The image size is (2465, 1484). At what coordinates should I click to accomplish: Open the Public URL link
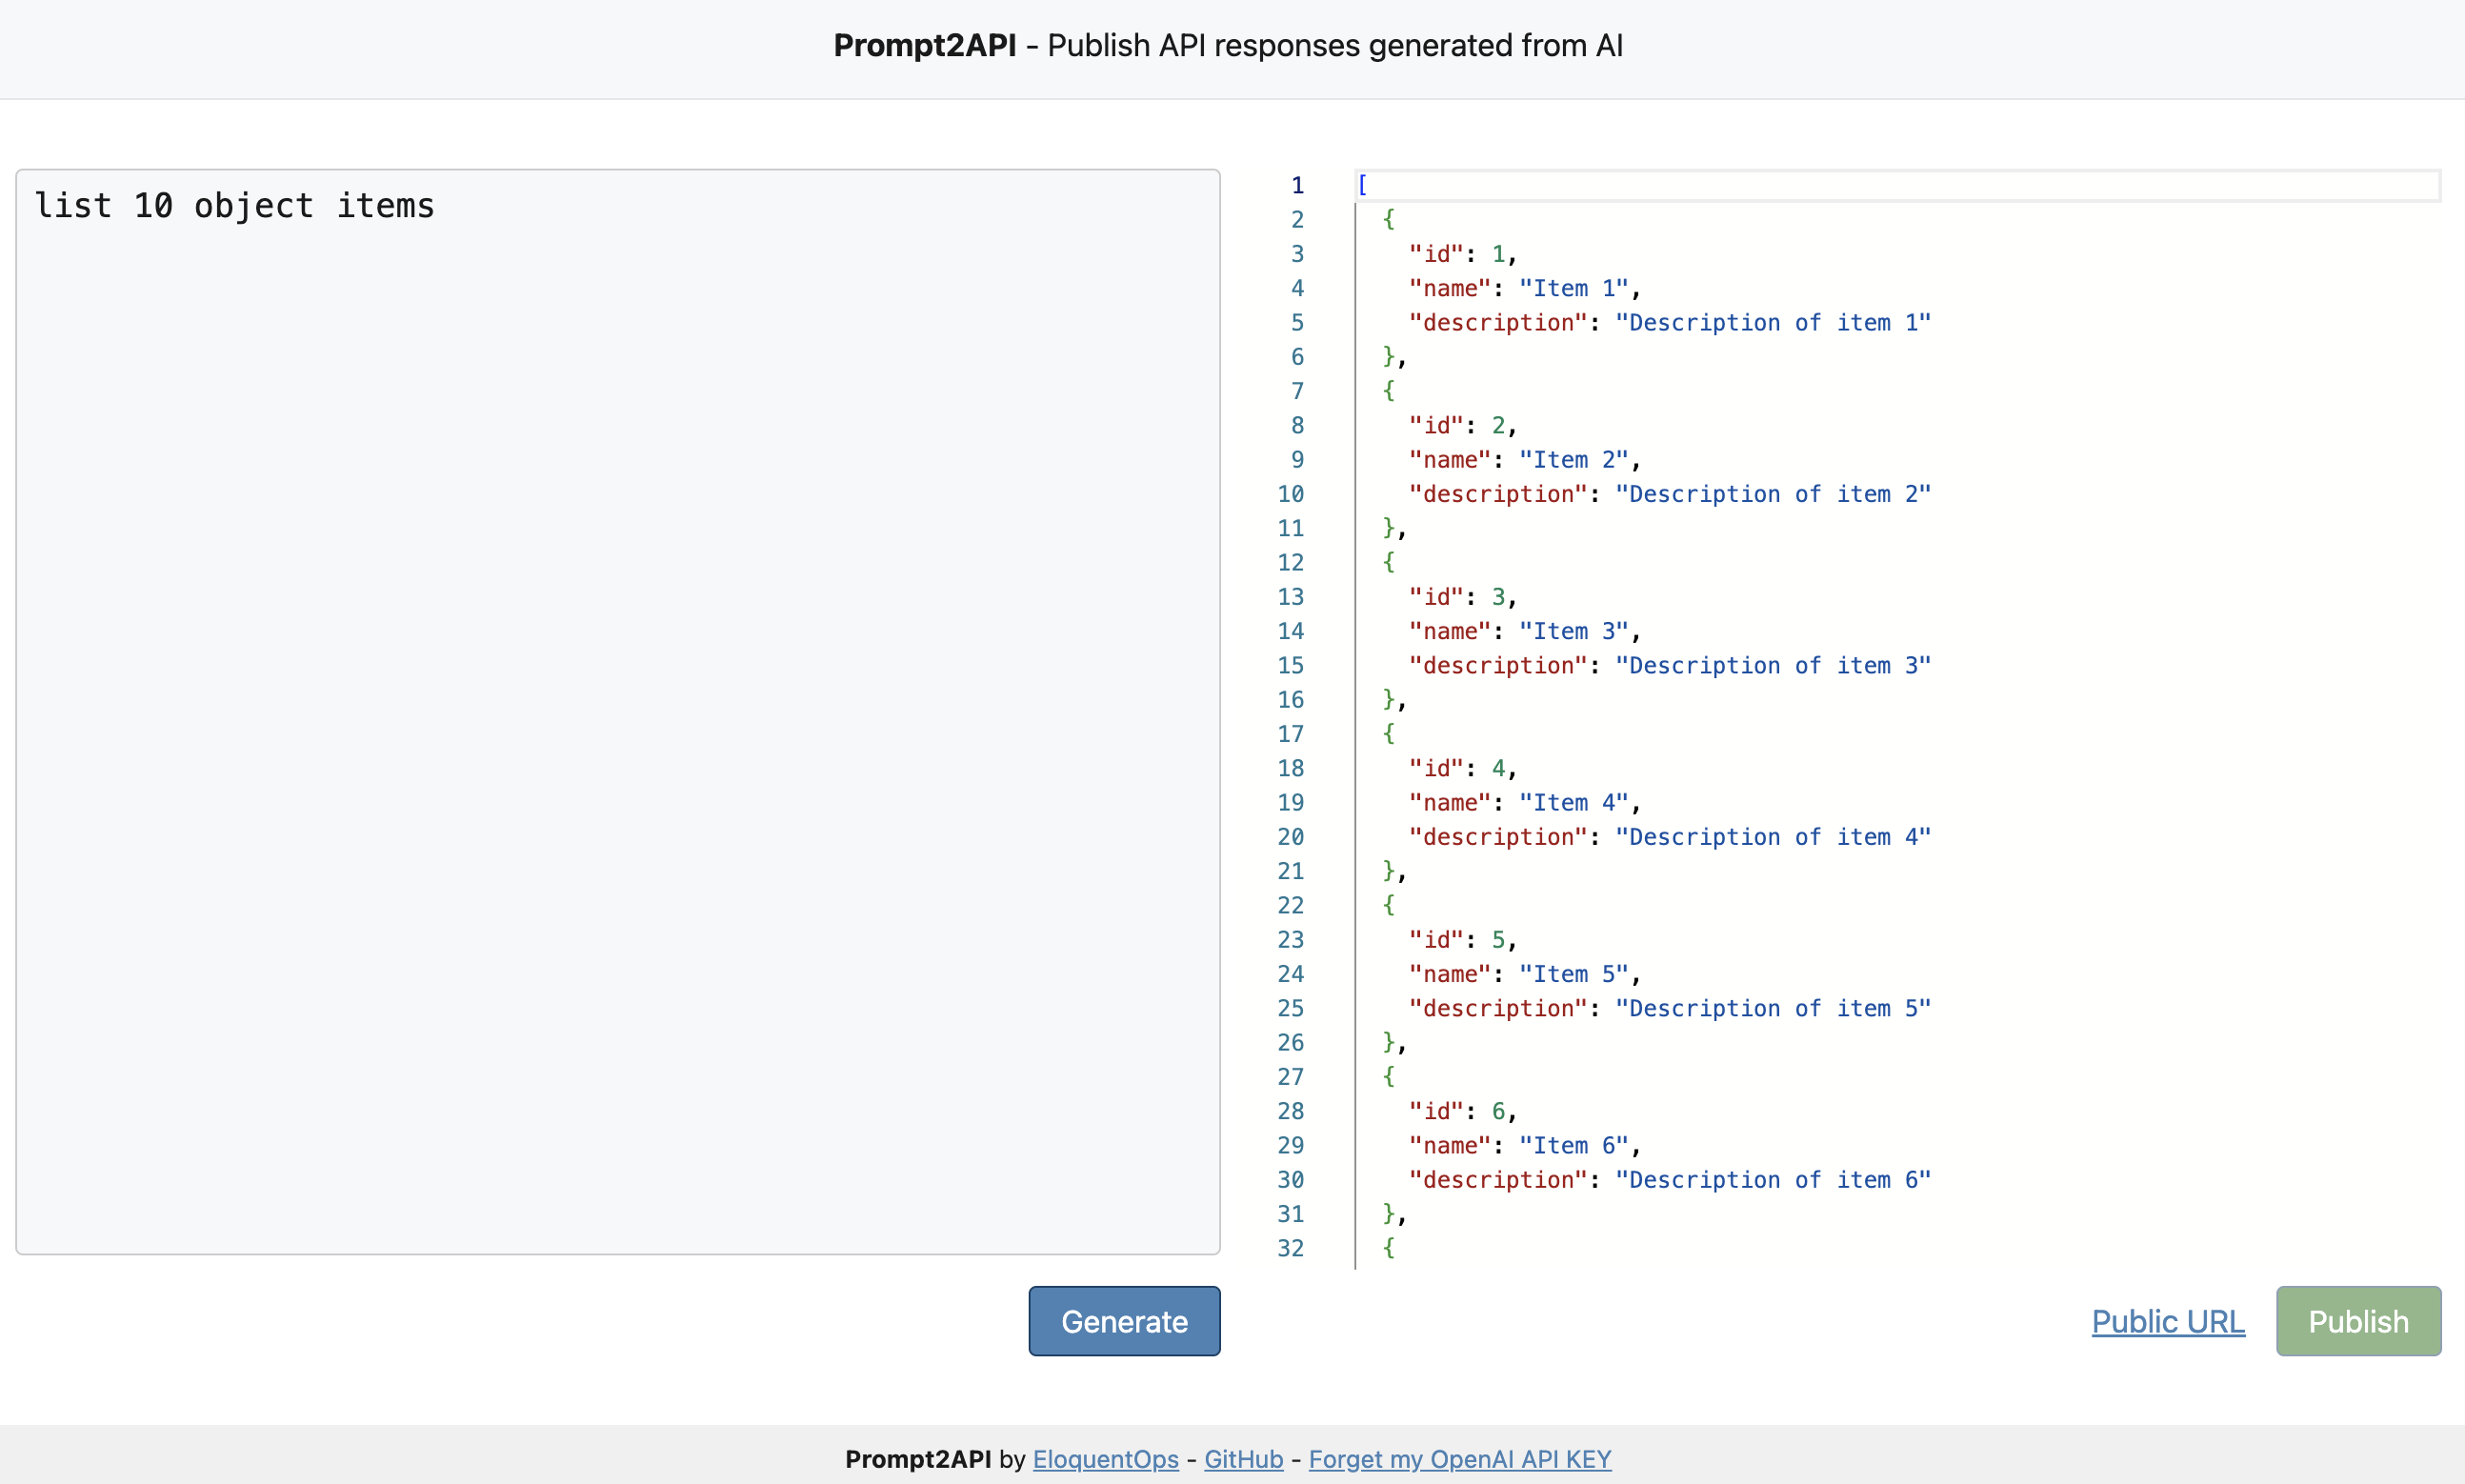click(2167, 1321)
